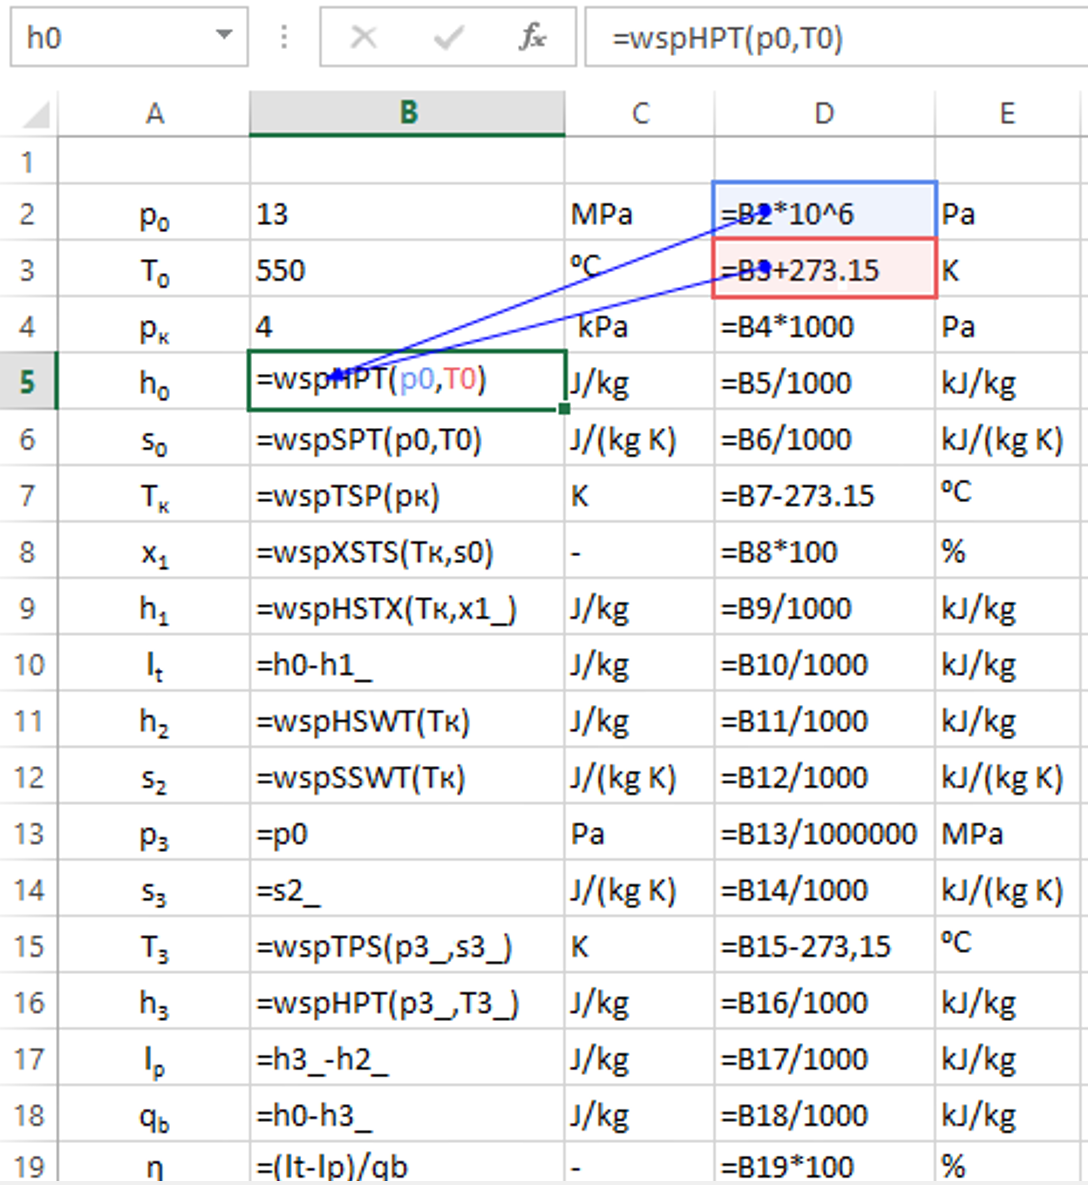Click the vertical ellipsis beside the Name Box
This screenshot has height=1185, width=1088.
coord(283,37)
